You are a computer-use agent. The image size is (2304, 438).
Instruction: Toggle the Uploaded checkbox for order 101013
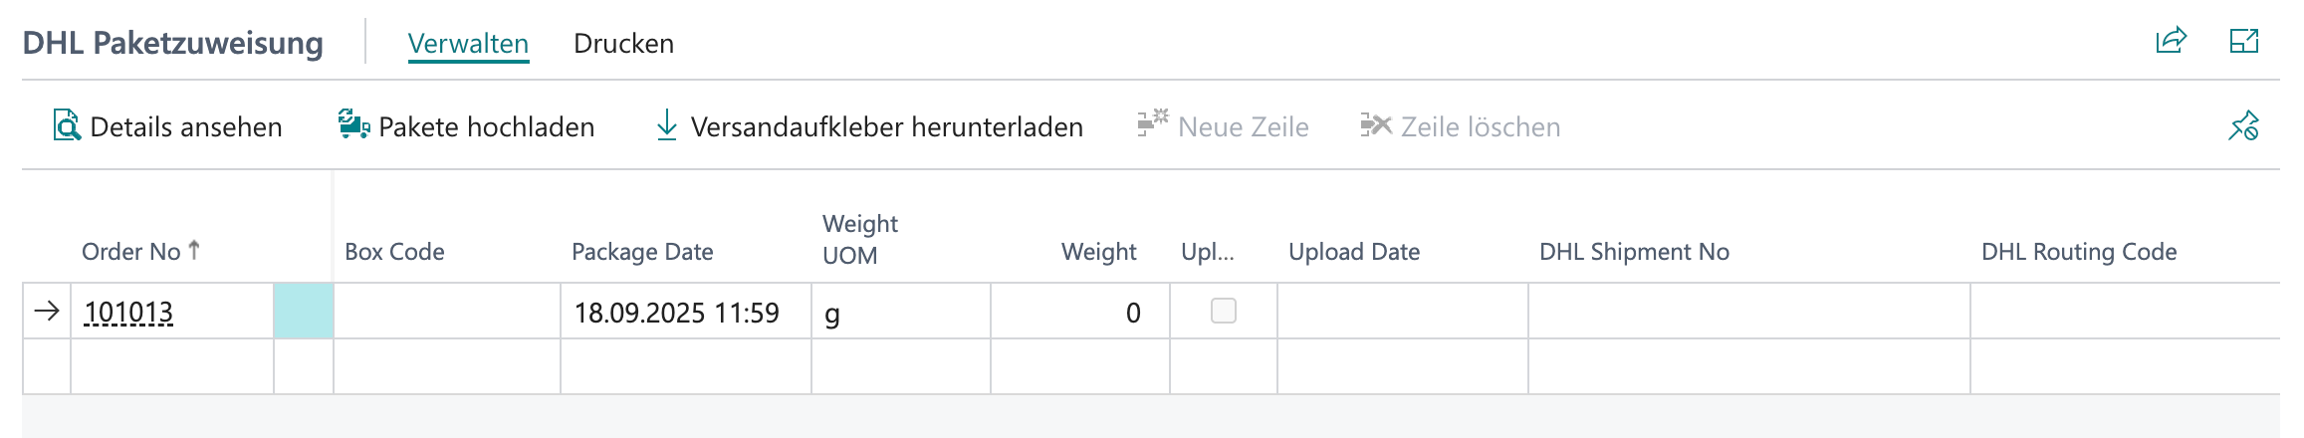click(1223, 311)
